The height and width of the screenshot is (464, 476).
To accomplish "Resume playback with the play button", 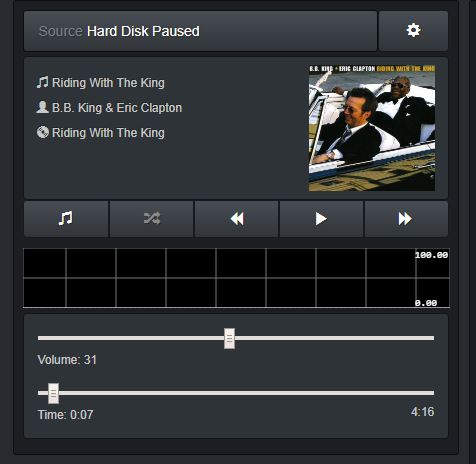I will pyautogui.click(x=321, y=219).
